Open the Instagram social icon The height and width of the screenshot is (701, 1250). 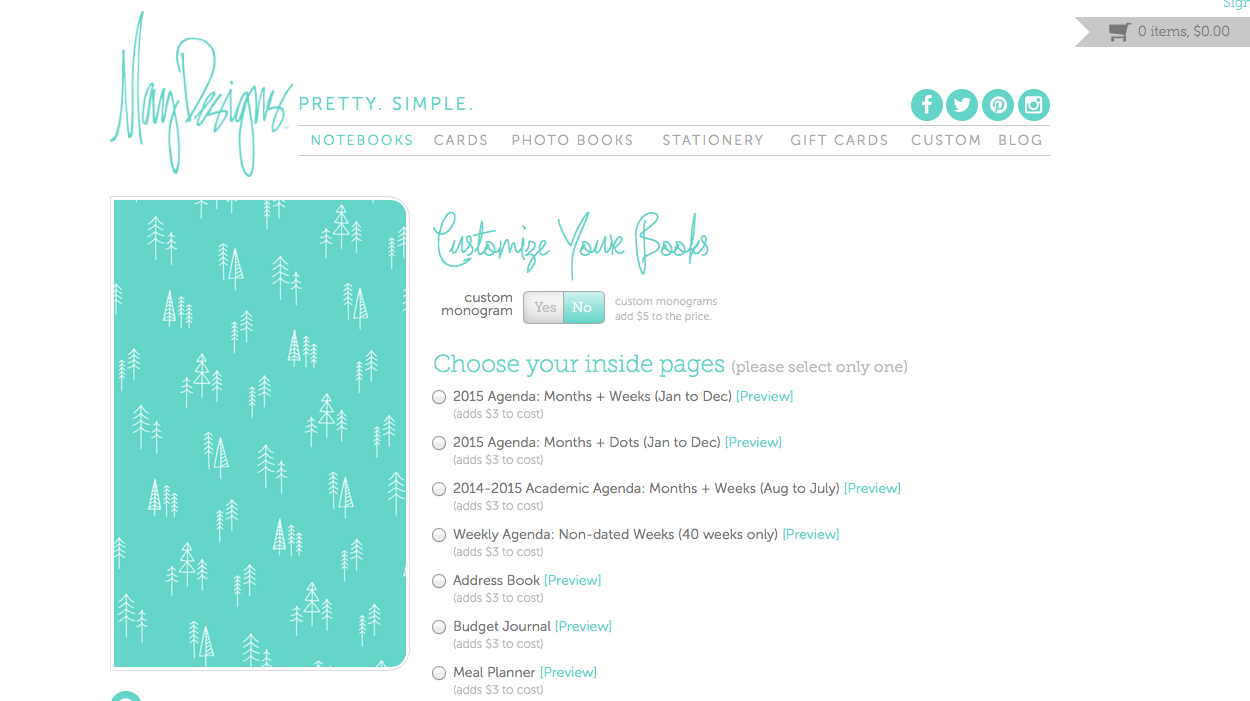coord(1034,105)
